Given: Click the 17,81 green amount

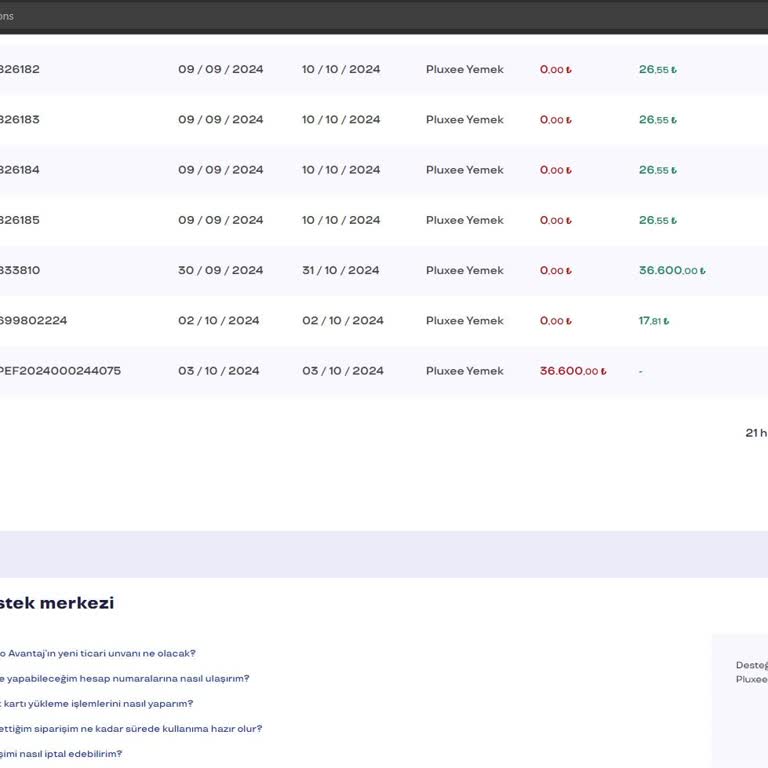Looking at the screenshot, I should pos(654,321).
